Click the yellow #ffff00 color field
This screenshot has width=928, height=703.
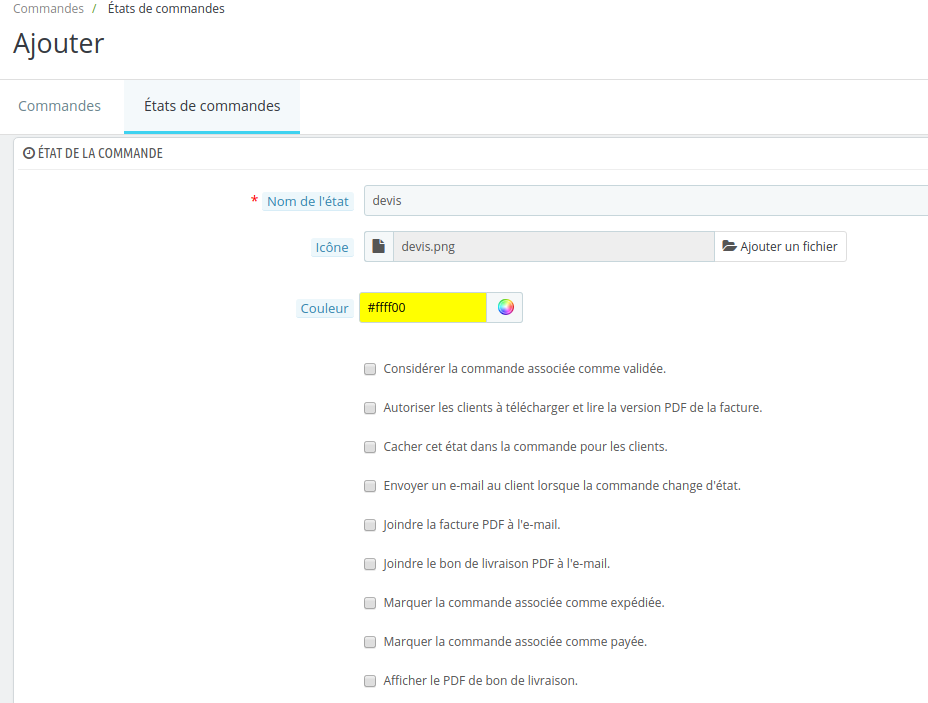coord(423,307)
